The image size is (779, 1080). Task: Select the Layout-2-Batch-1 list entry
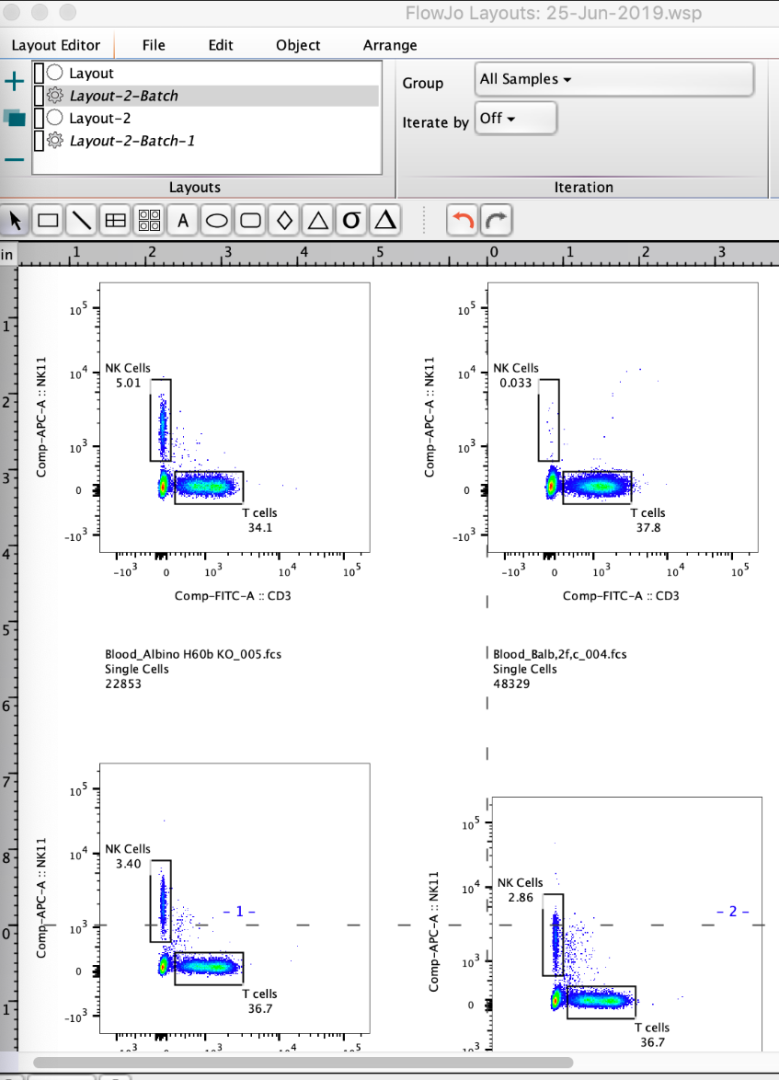point(207,141)
